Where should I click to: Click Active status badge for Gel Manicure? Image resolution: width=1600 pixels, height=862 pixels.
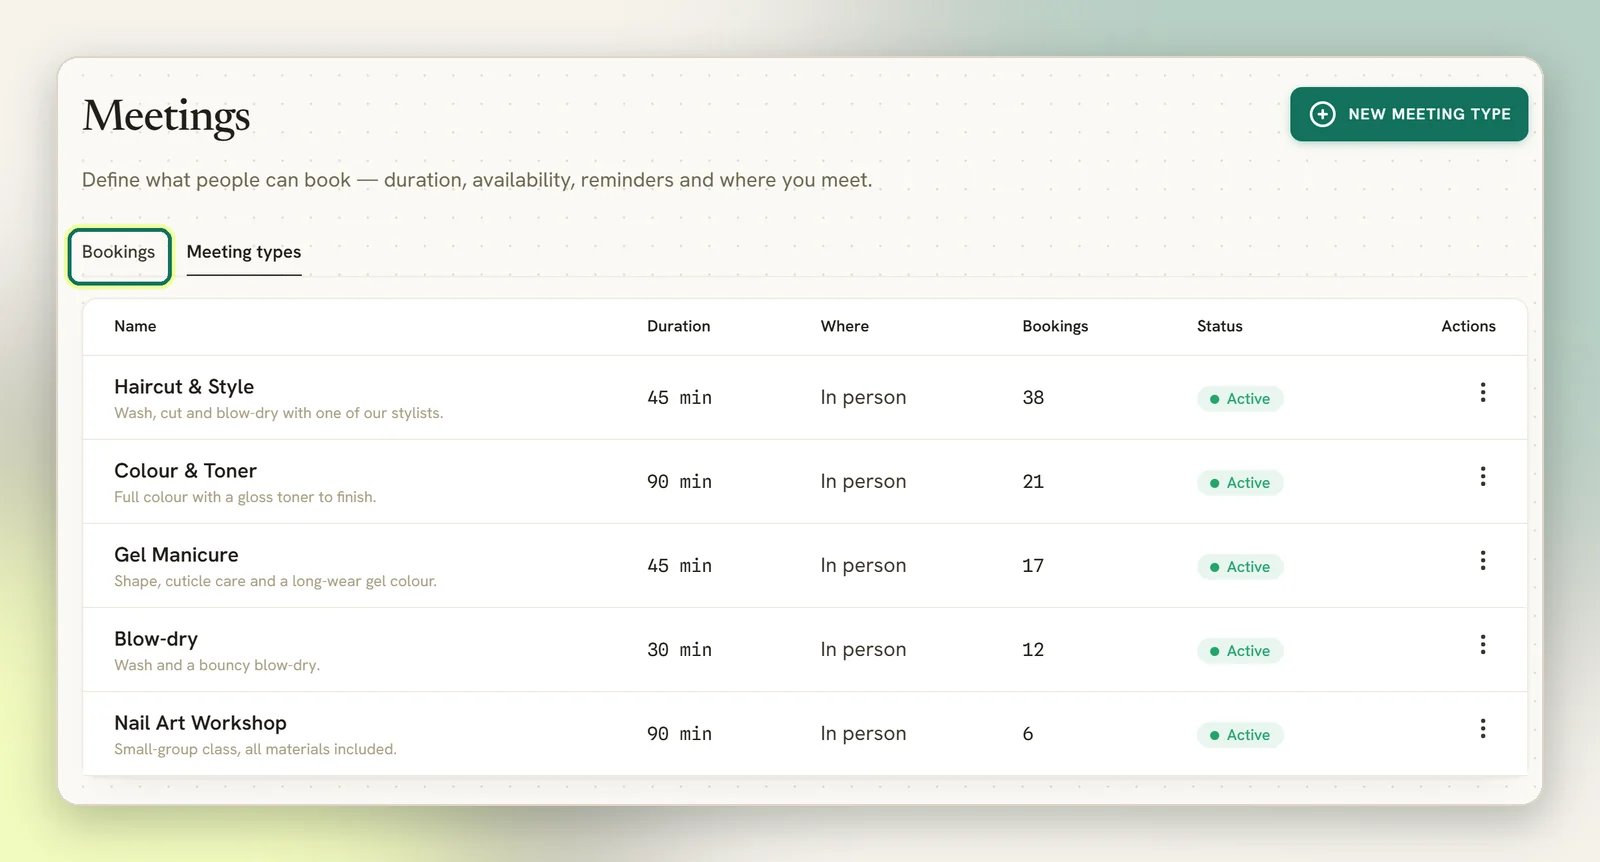[x=1240, y=567]
